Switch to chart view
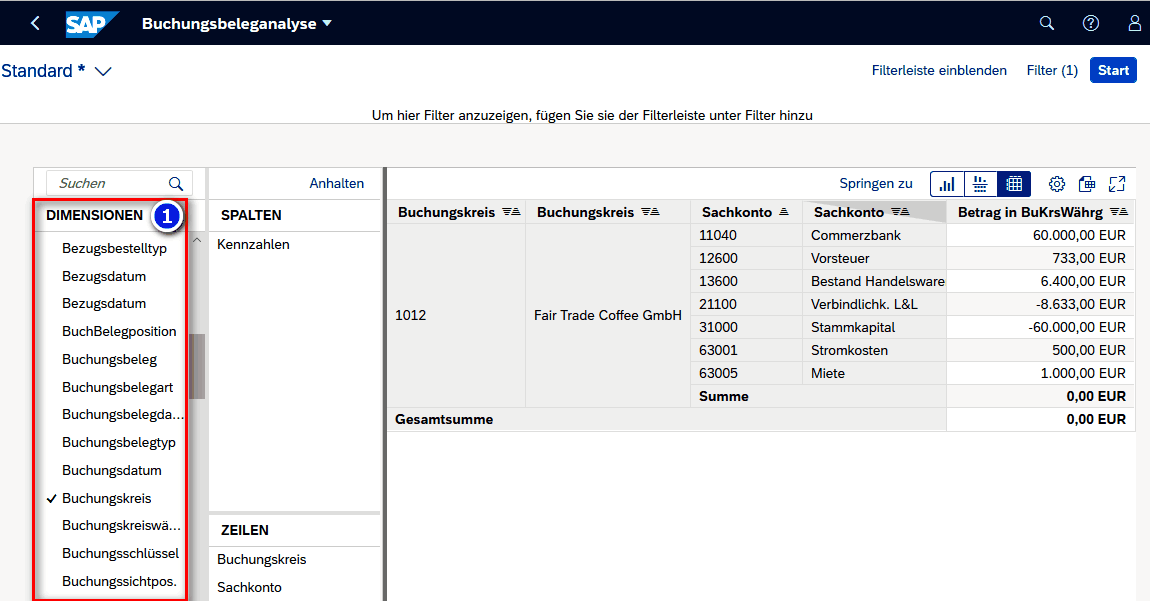The height and width of the screenshot is (601, 1150). 946,184
